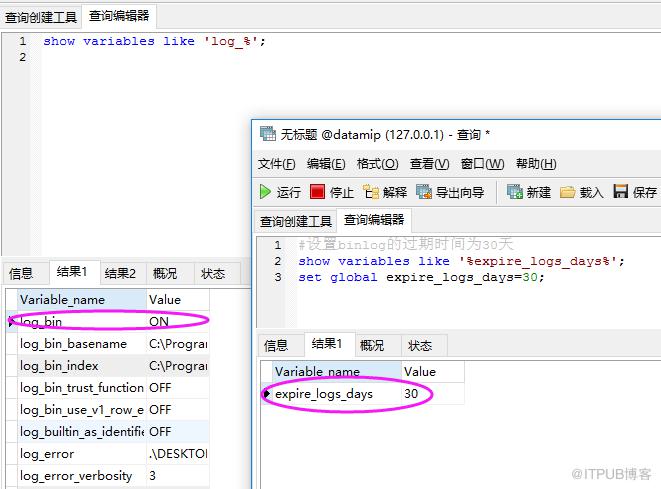Click the Save (保存) floppy icon
661x489 pixels.
(x=621, y=191)
